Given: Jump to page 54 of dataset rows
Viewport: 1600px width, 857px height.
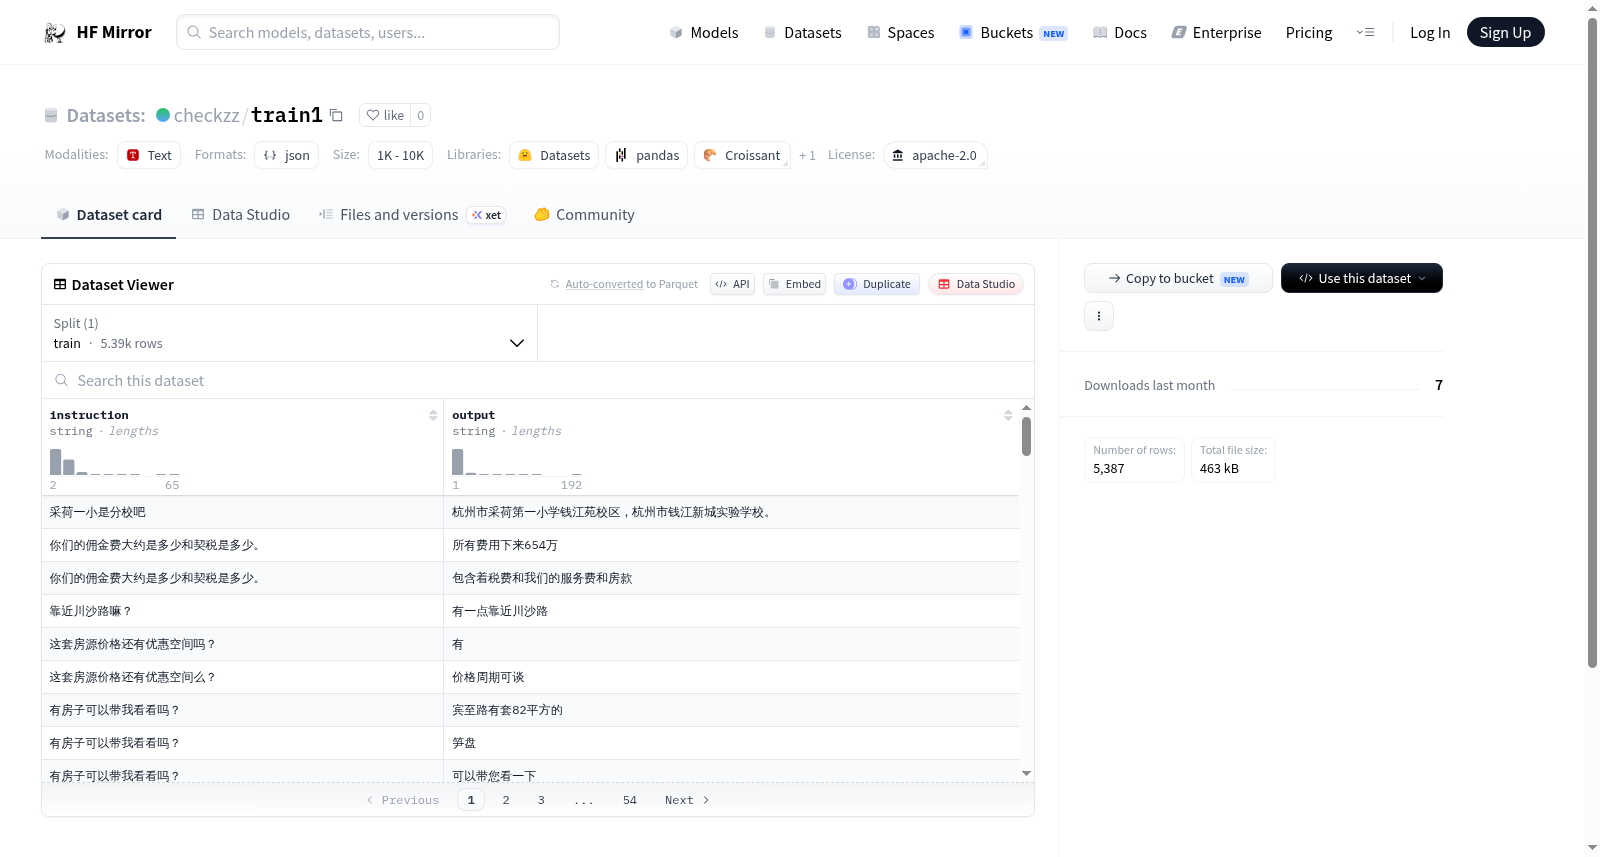Looking at the screenshot, I should pyautogui.click(x=630, y=800).
